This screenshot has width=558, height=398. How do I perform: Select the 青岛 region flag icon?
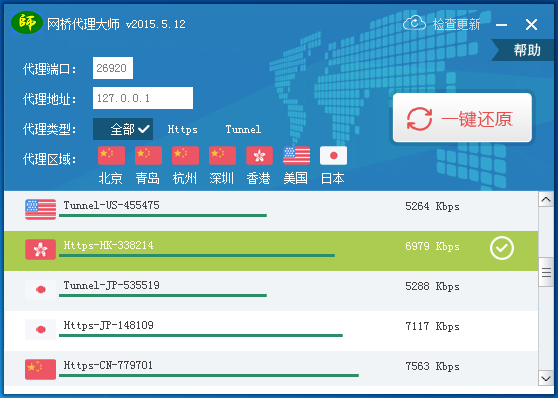[x=148, y=156]
